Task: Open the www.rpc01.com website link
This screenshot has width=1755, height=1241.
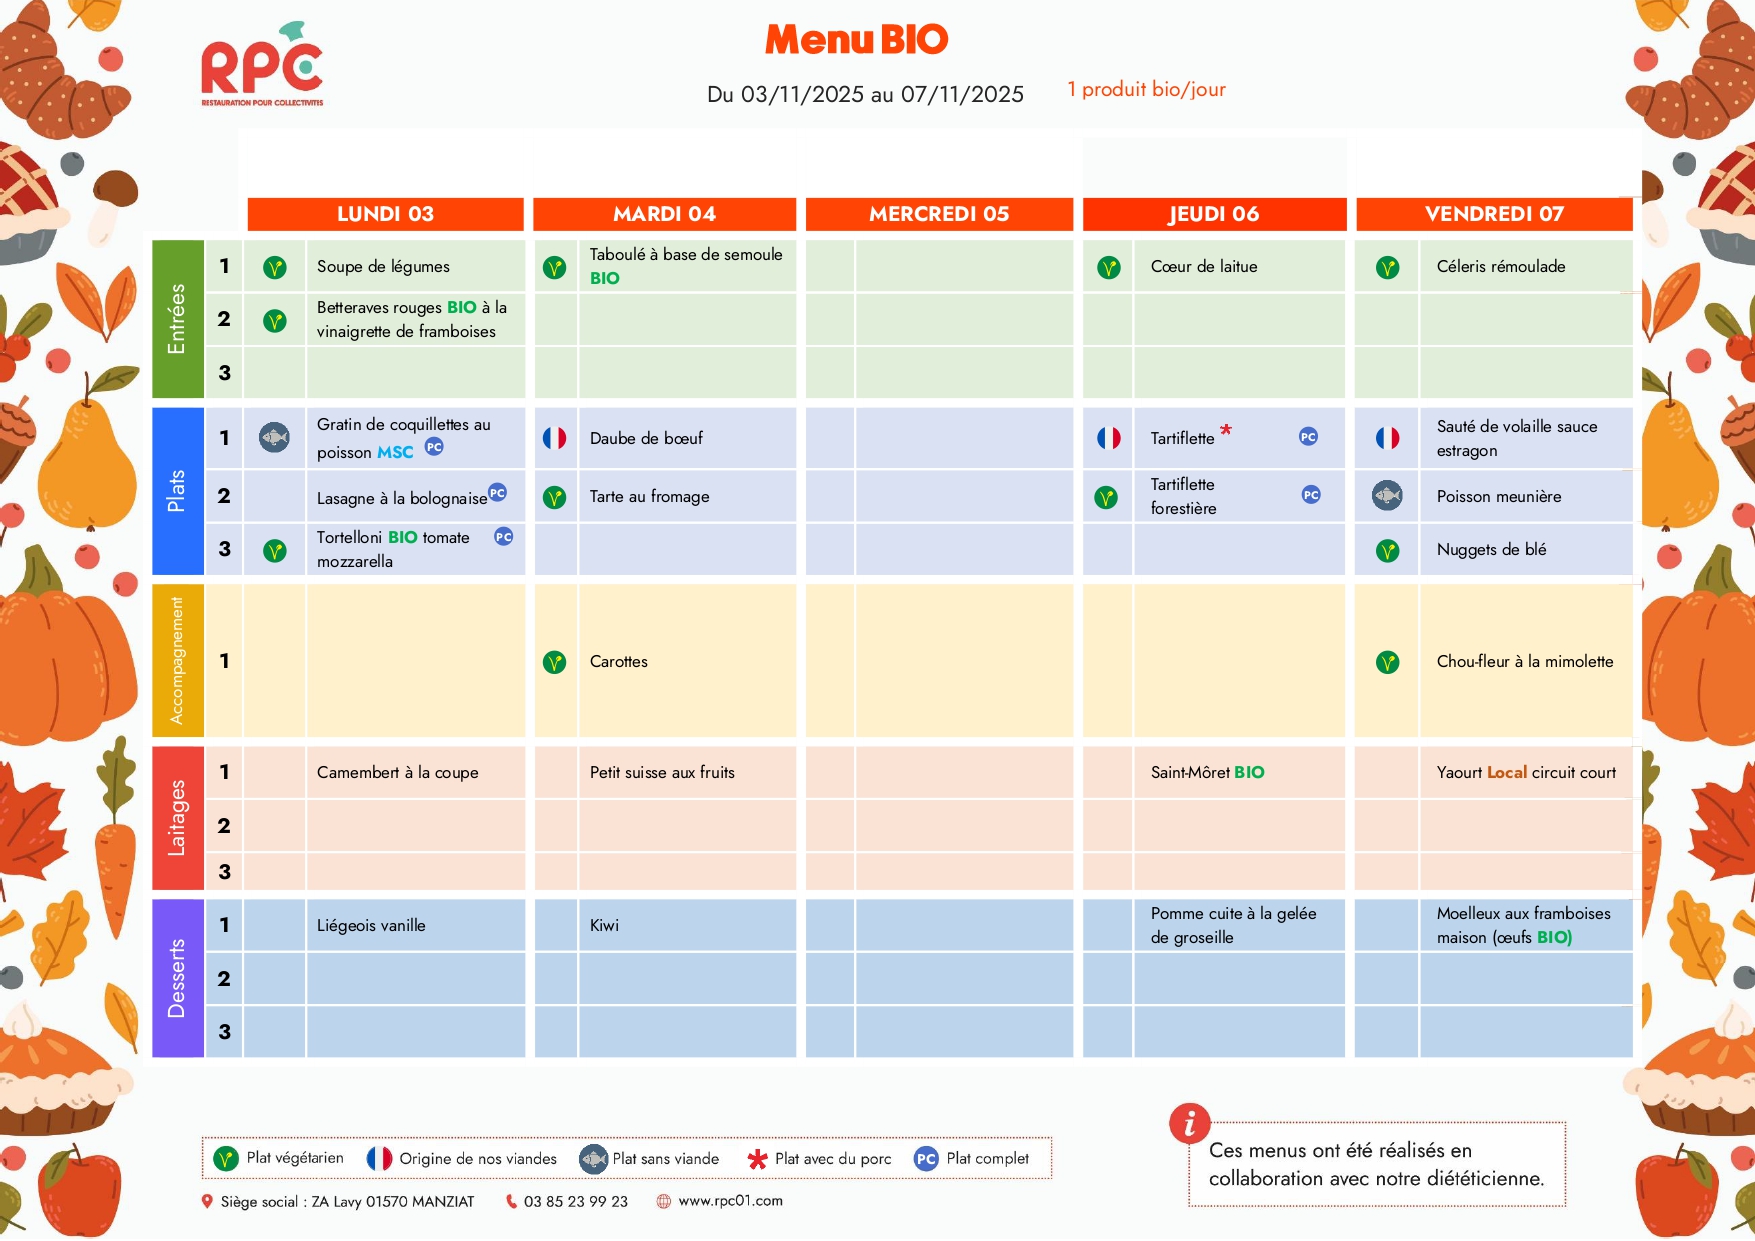Action: (730, 1201)
